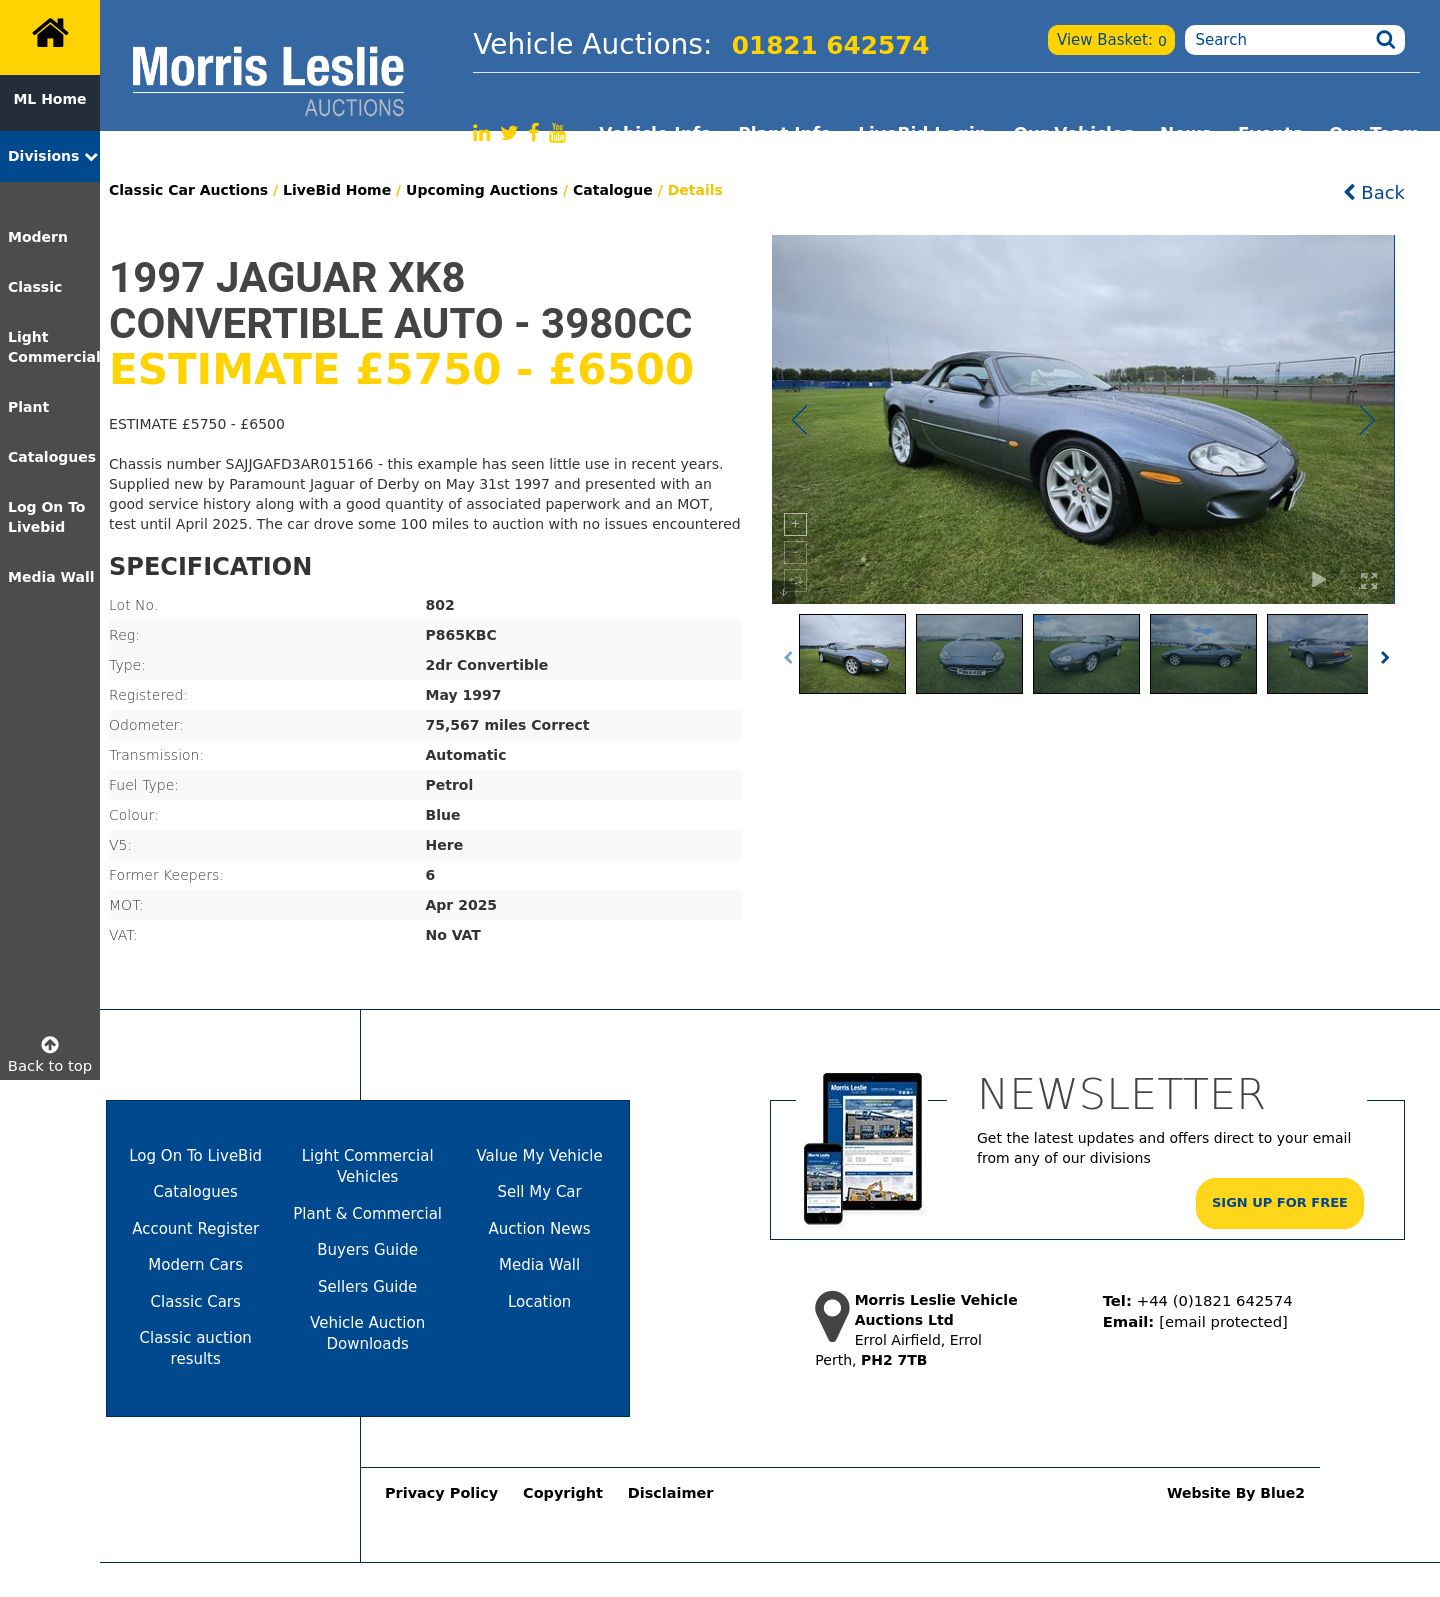Open Website By Blue2 link
This screenshot has height=1597, width=1440.
tap(1236, 1493)
